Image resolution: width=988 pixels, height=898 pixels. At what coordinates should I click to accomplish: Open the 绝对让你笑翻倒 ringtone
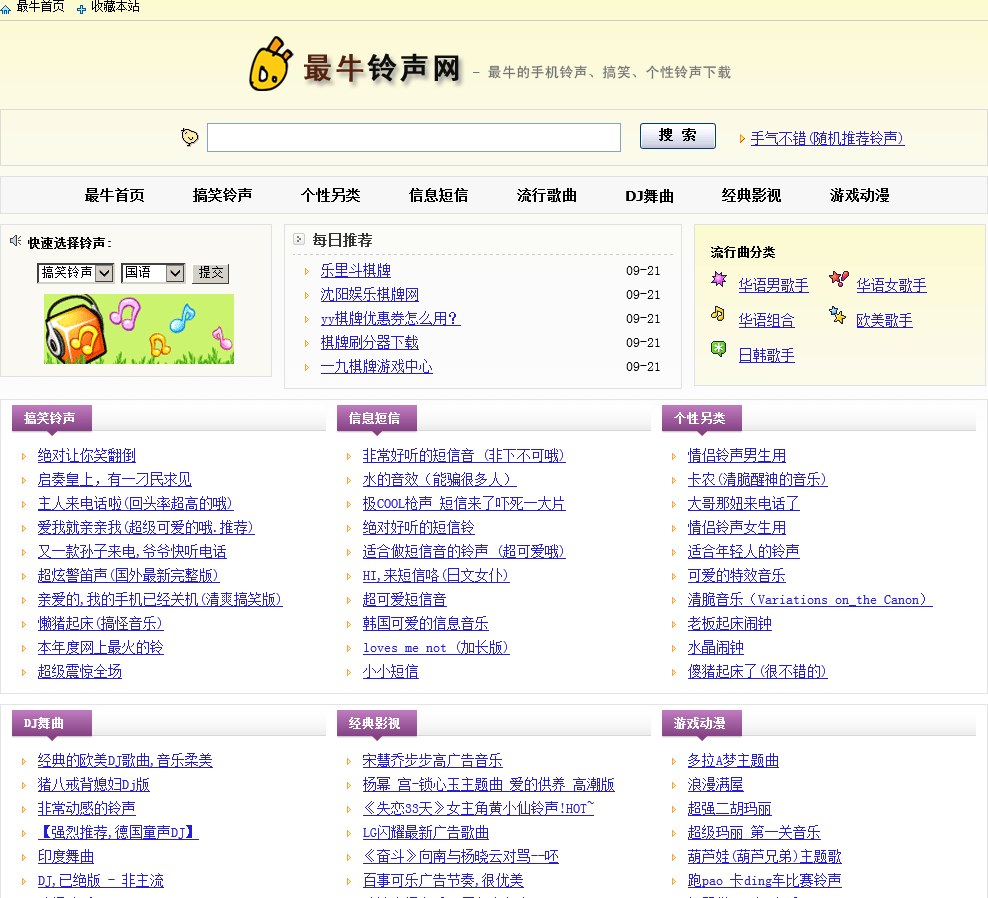coord(86,456)
